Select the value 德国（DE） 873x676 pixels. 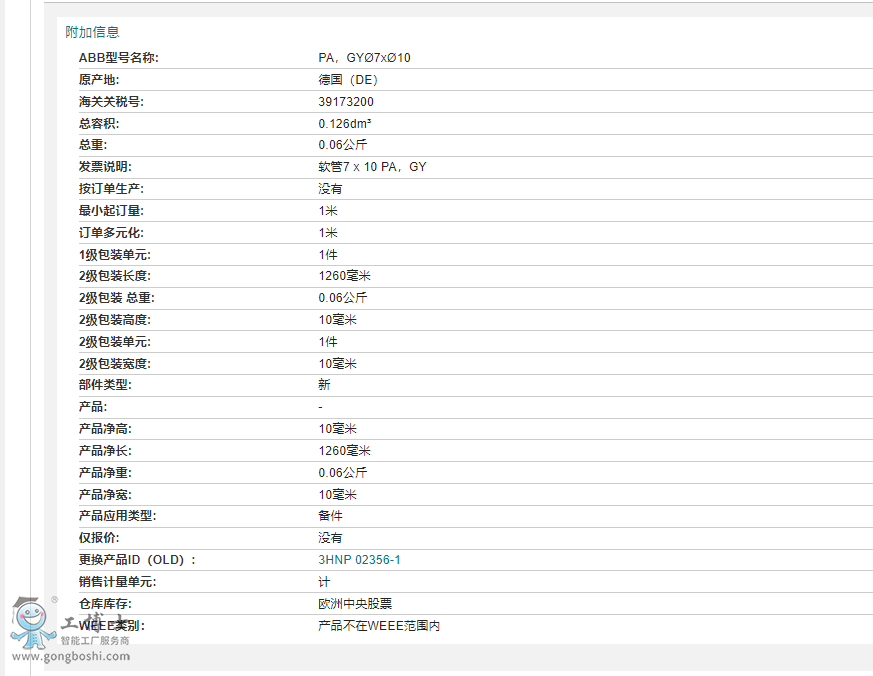[348, 80]
